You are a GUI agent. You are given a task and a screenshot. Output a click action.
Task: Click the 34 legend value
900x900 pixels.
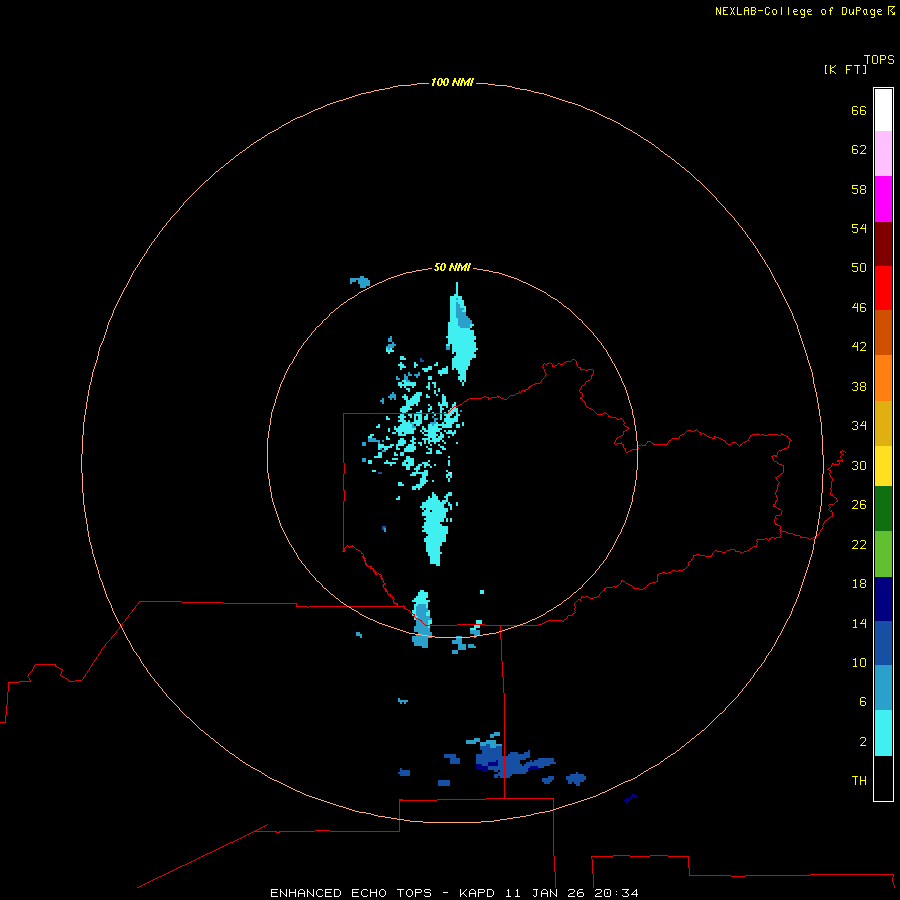pyautogui.click(x=859, y=426)
